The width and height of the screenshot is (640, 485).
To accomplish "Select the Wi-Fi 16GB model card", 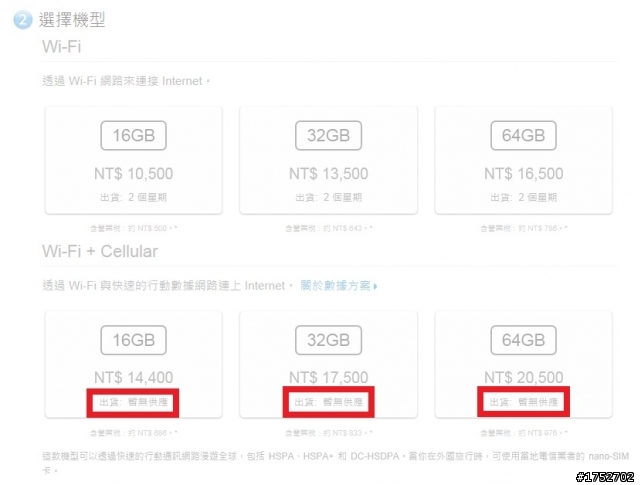I will pyautogui.click(x=133, y=160).
